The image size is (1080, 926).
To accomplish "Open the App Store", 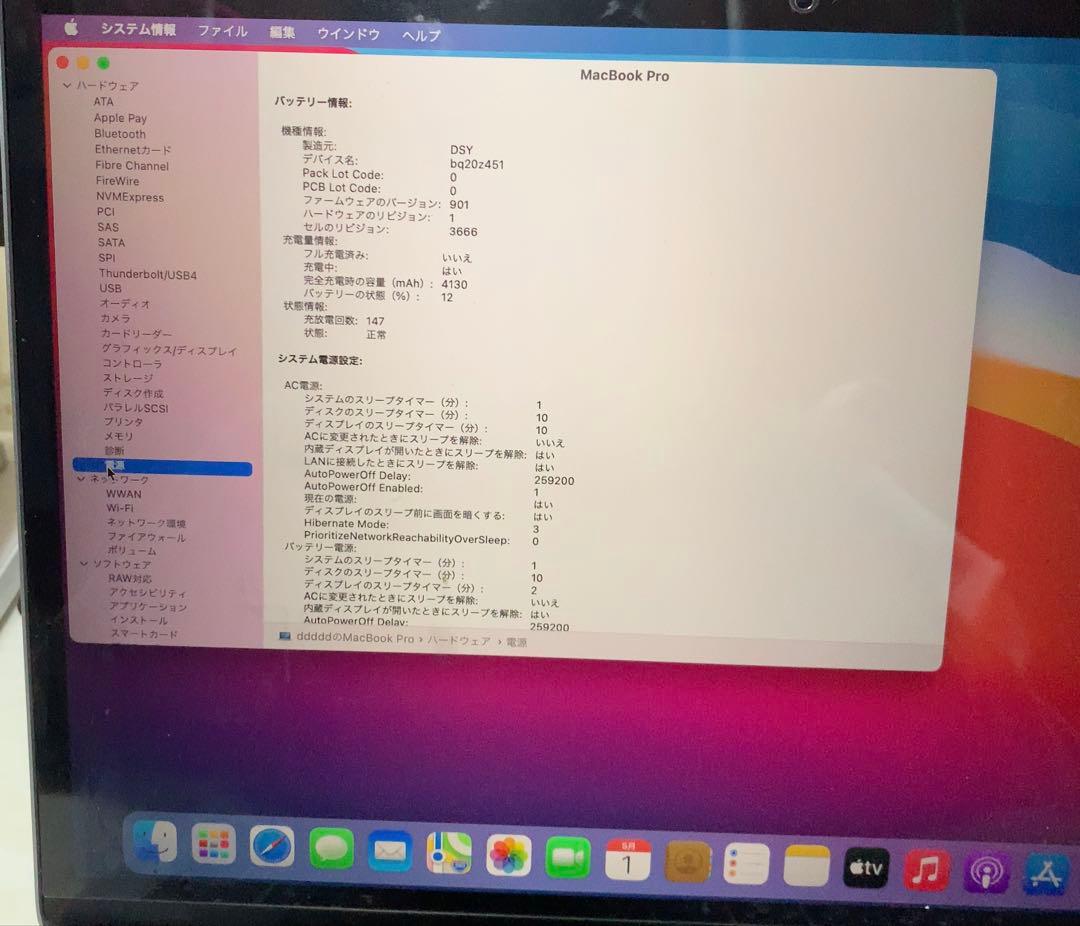I will 1045,868.
